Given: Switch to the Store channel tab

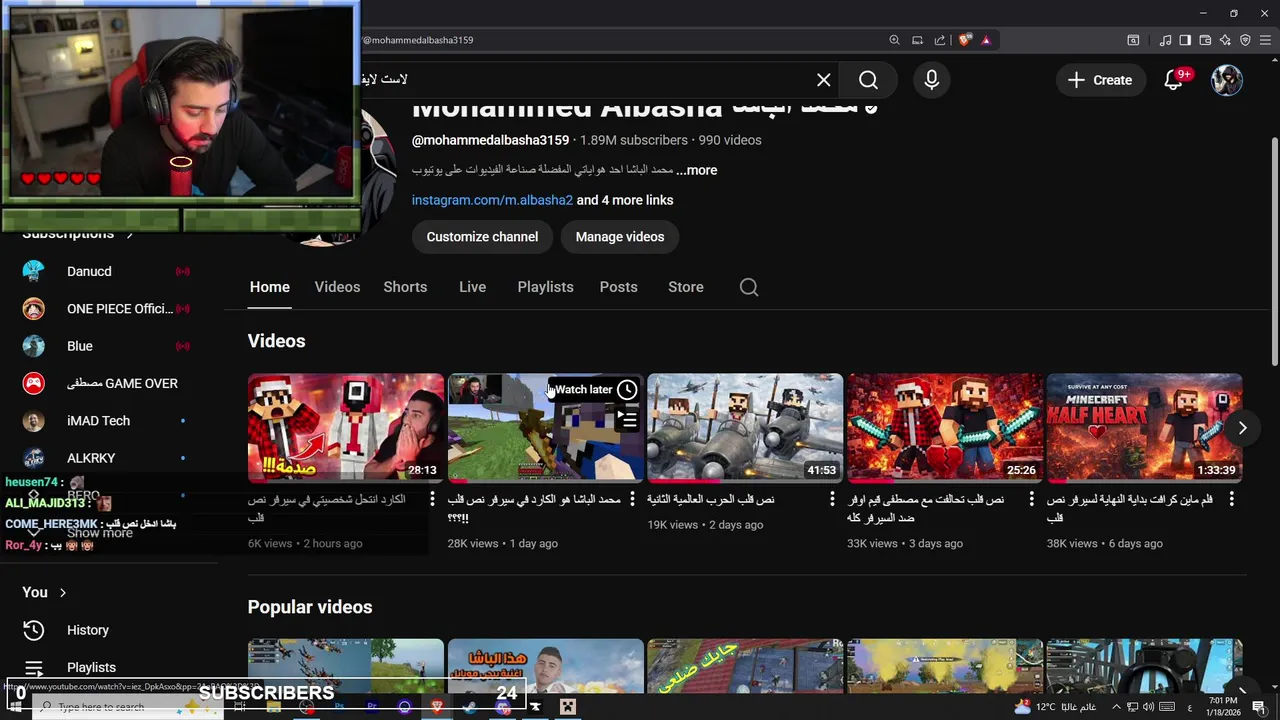Looking at the screenshot, I should pyautogui.click(x=686, y=287).
